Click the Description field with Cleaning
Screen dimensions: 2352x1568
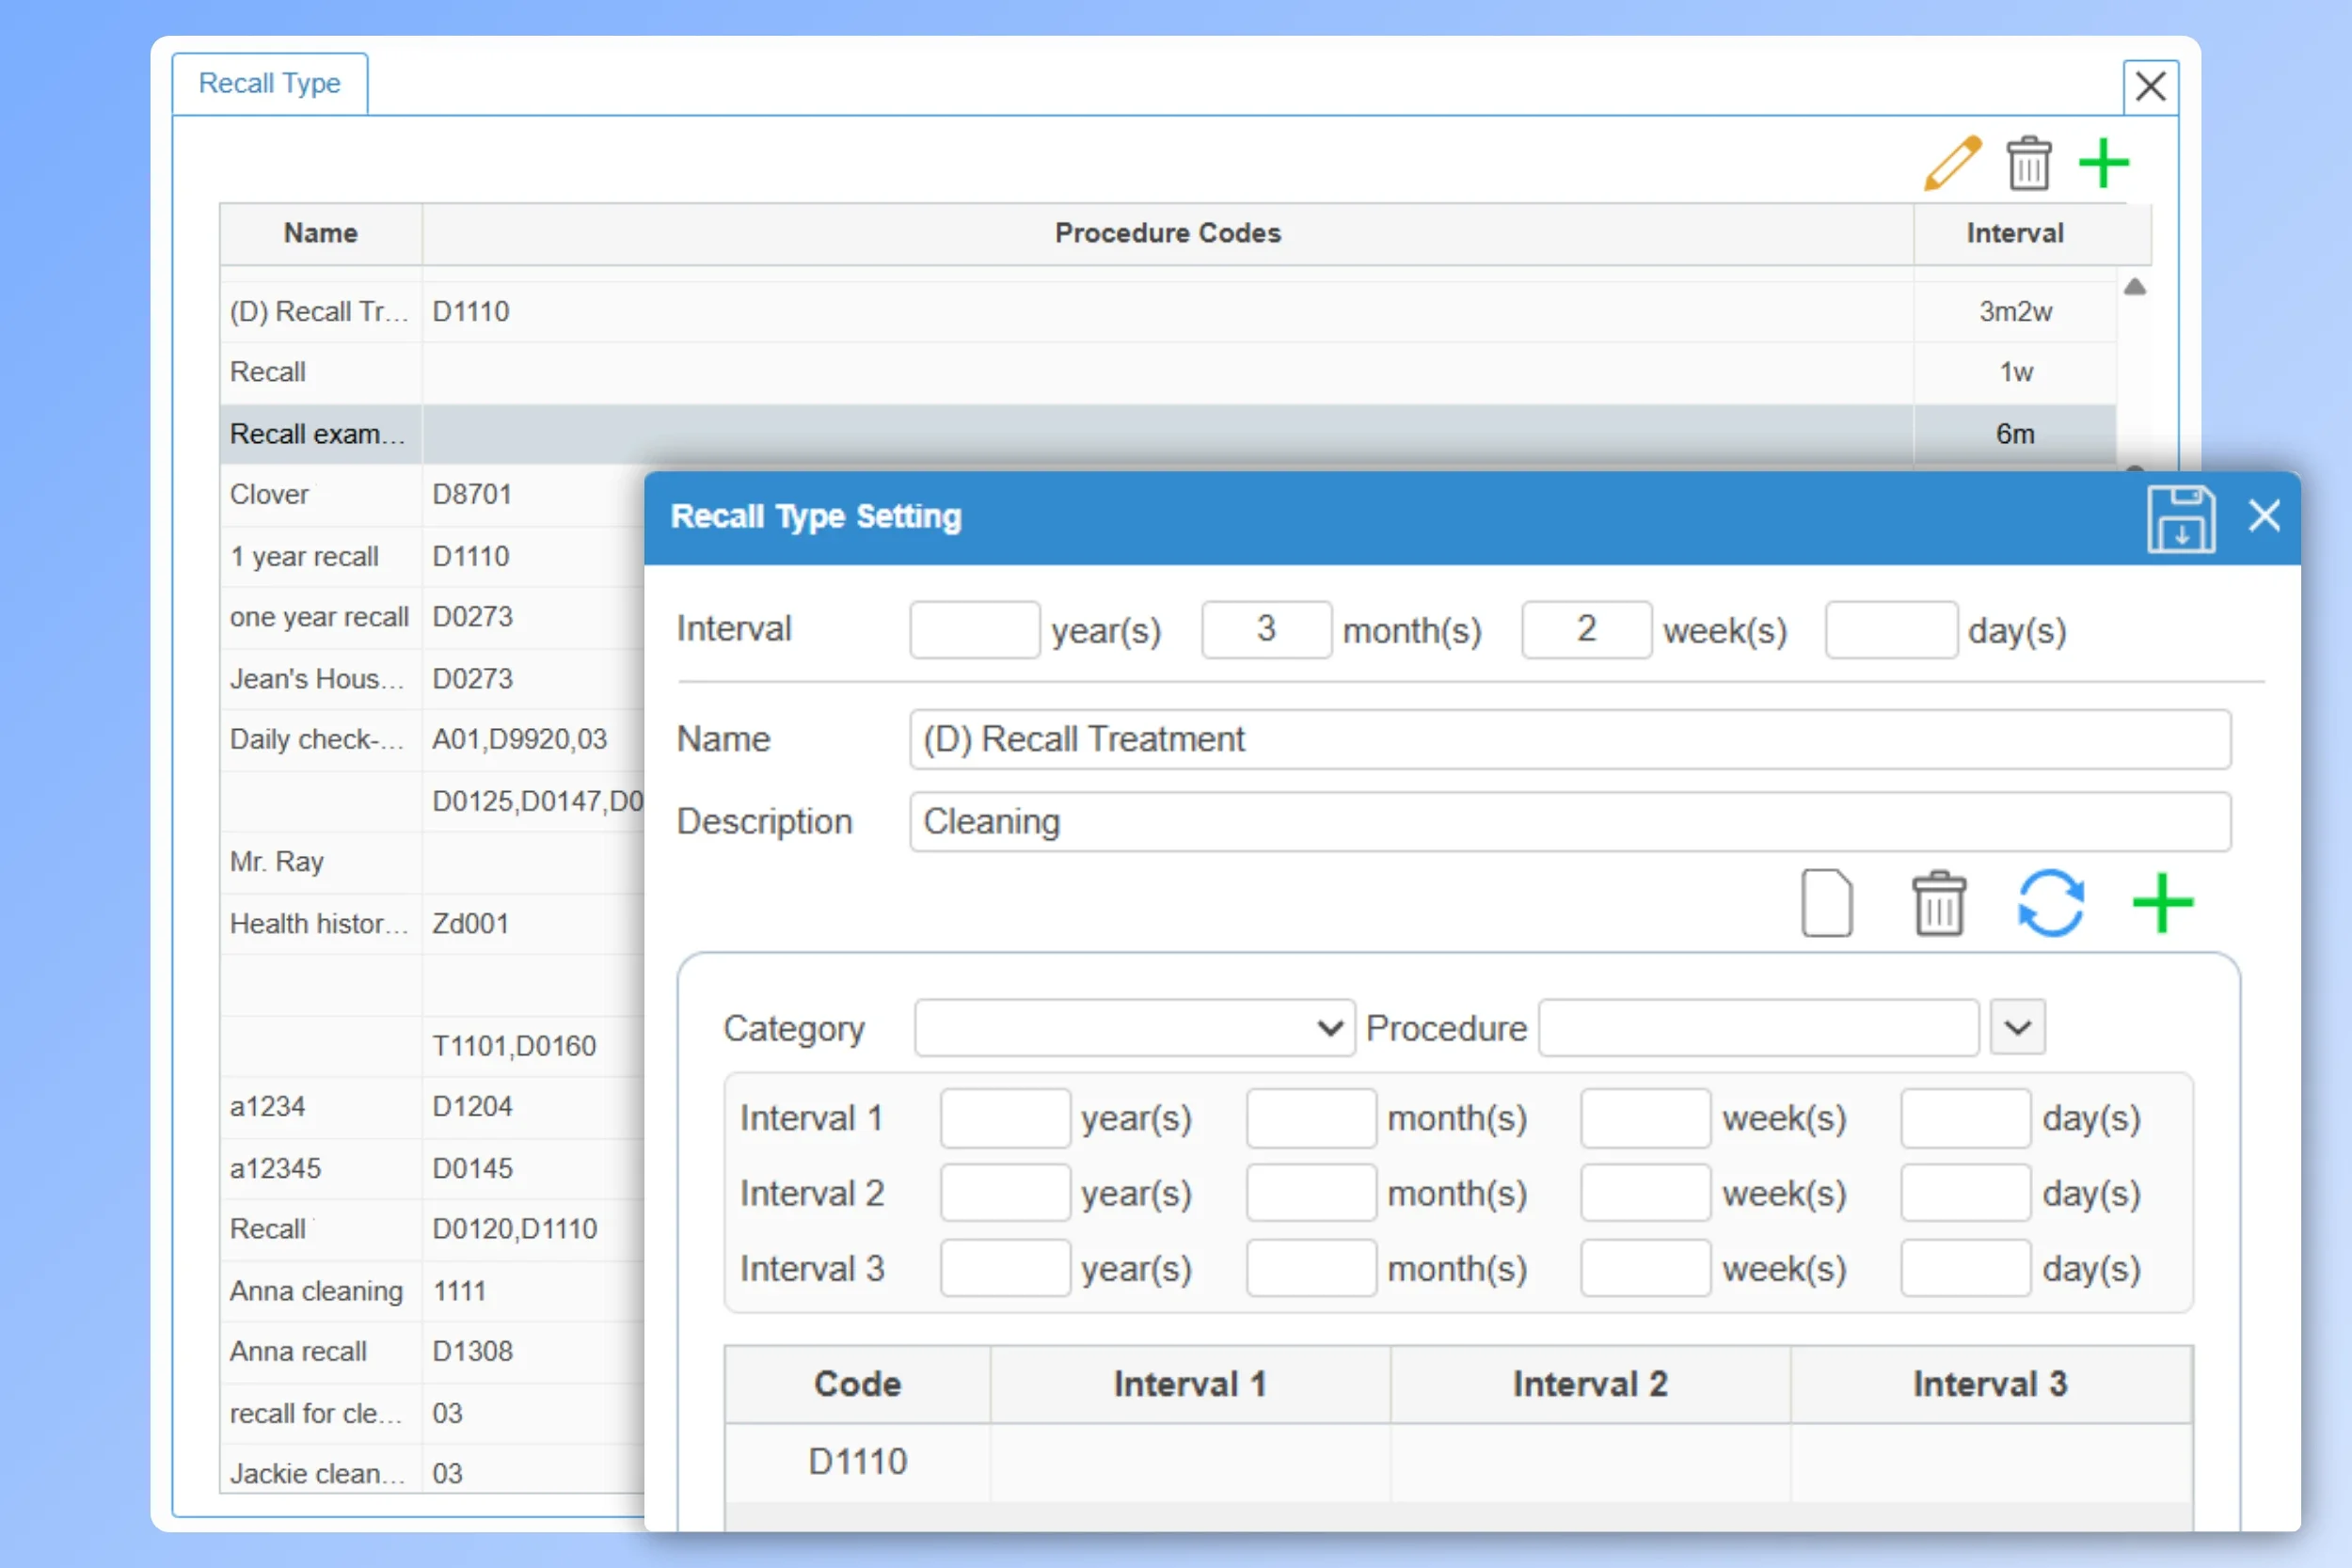click(x=1569, y=822)
